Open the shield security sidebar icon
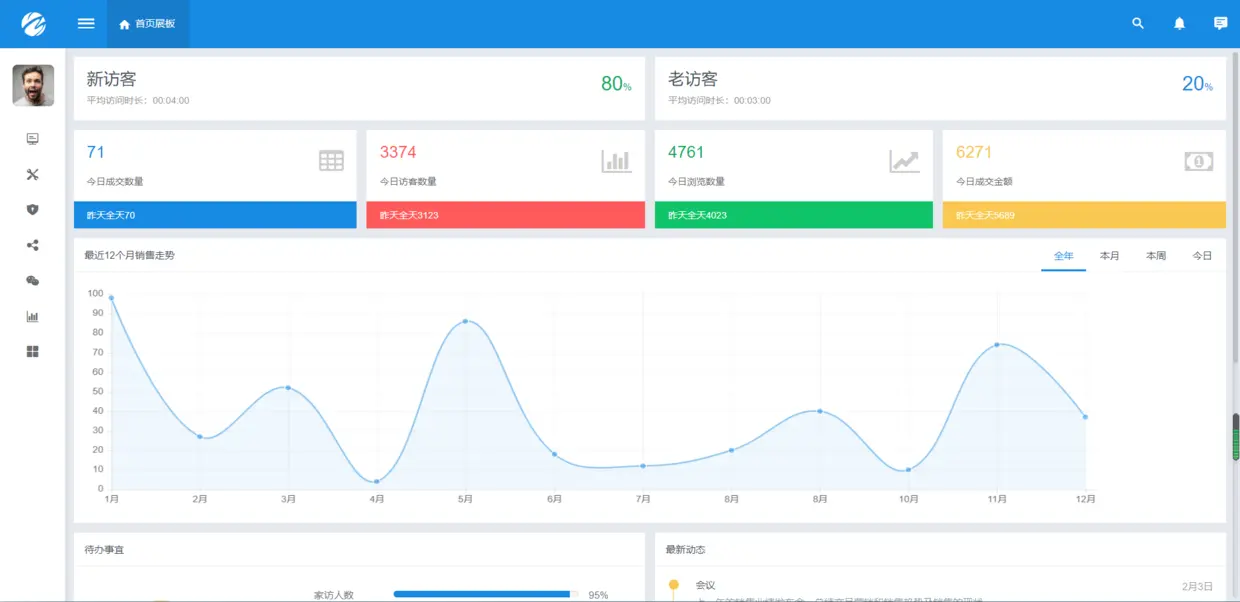The image size is (1240, 602). 32,210
